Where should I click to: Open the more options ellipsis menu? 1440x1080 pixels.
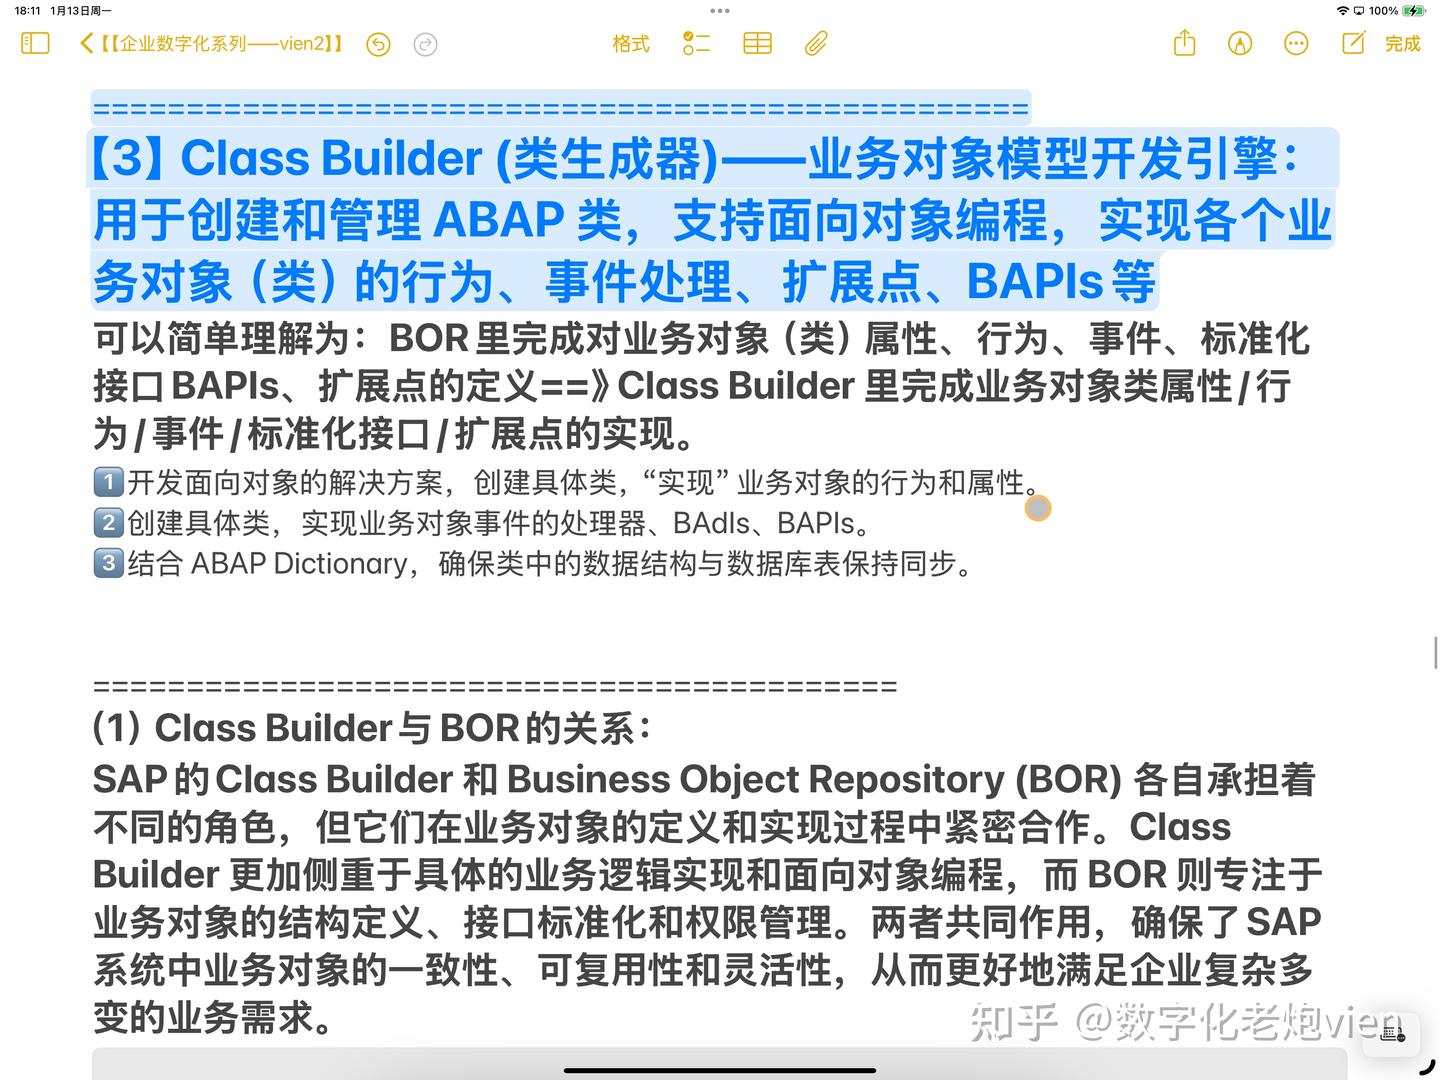tap(1295, 44)
